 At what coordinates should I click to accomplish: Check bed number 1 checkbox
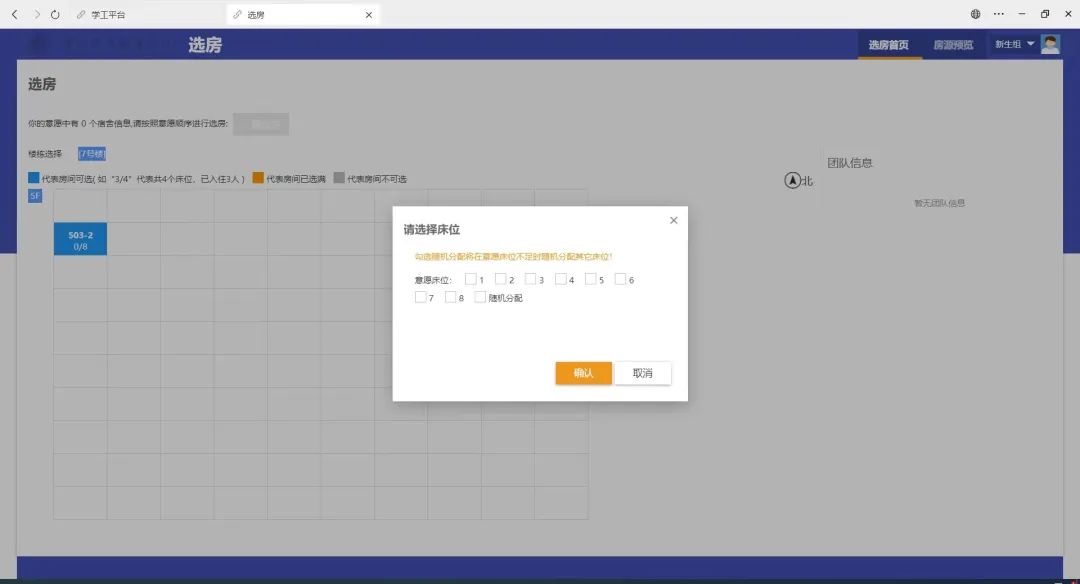click(471, 280)
